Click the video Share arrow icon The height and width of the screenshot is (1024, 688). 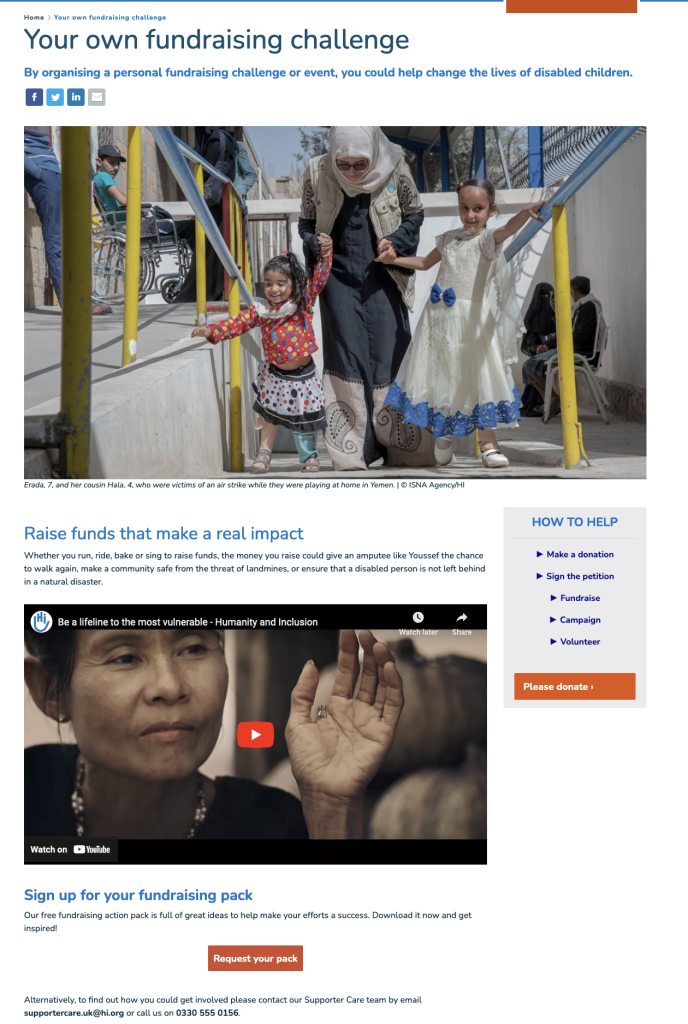point(461,617)
